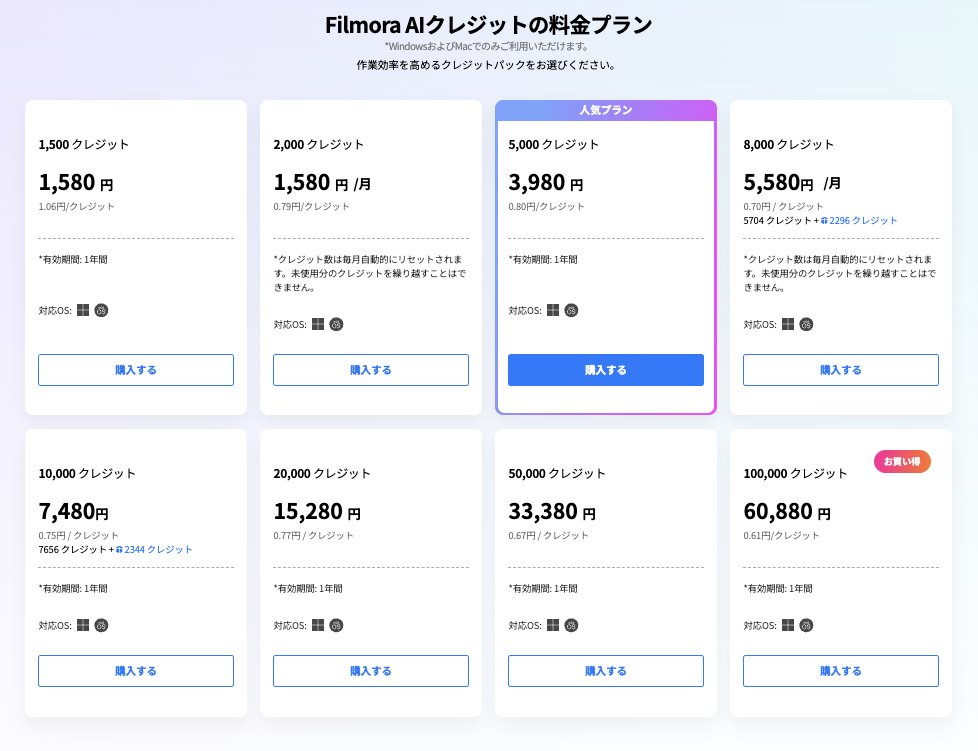Click Windows icon in 5,000 credit card
The width and height of the screenshot is (978, 751).
(553, 310)
